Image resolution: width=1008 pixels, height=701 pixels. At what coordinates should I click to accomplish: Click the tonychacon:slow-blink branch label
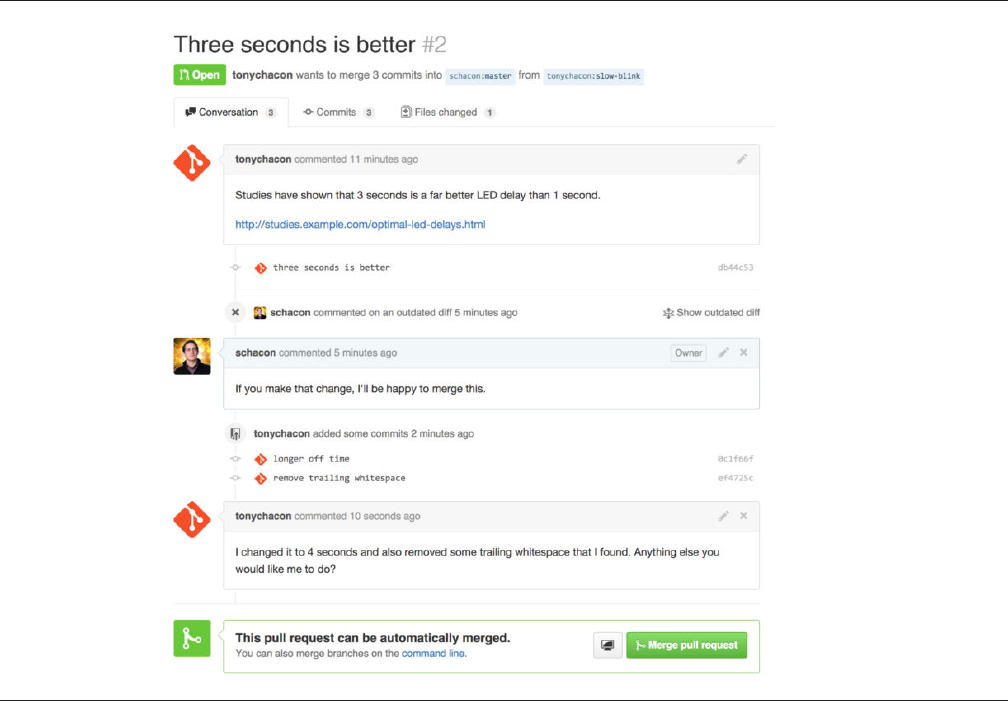coord(593,76)
